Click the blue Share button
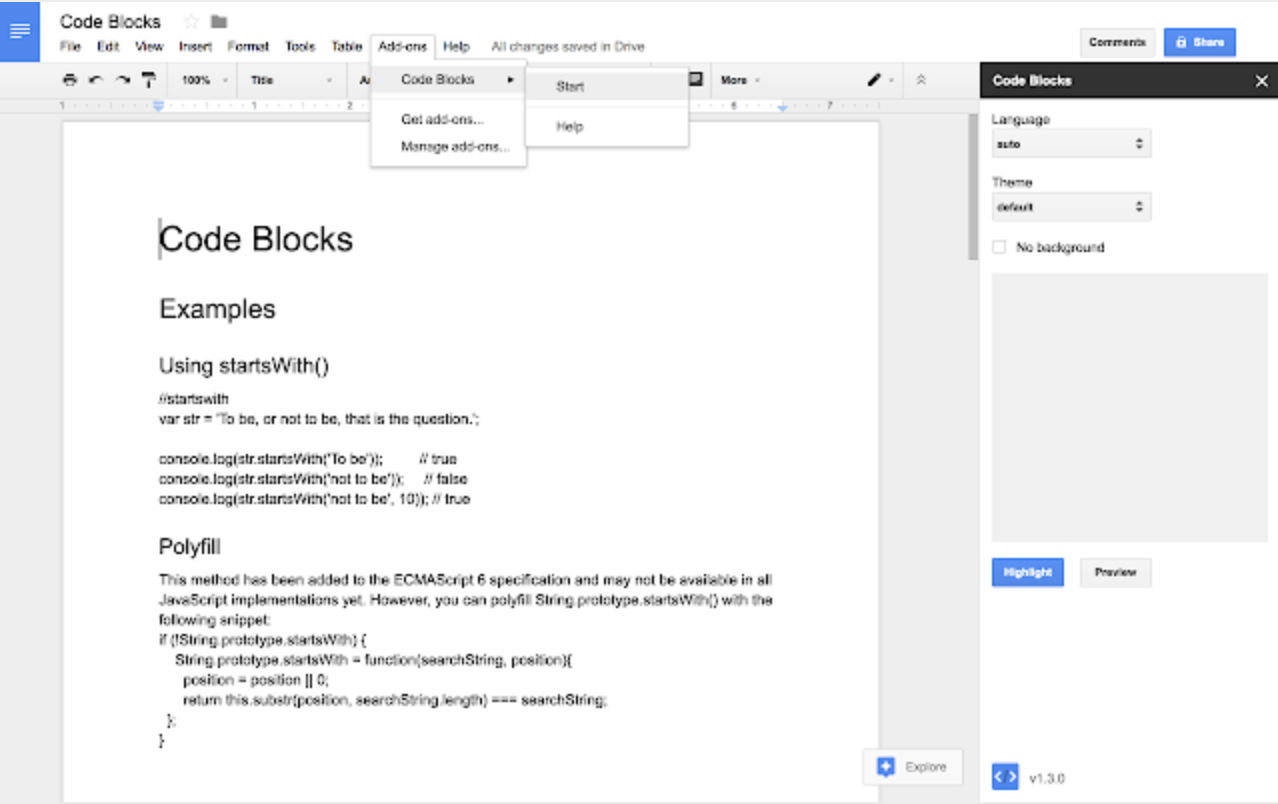This screenshot has width=1278, height=804. point(1200,42)
